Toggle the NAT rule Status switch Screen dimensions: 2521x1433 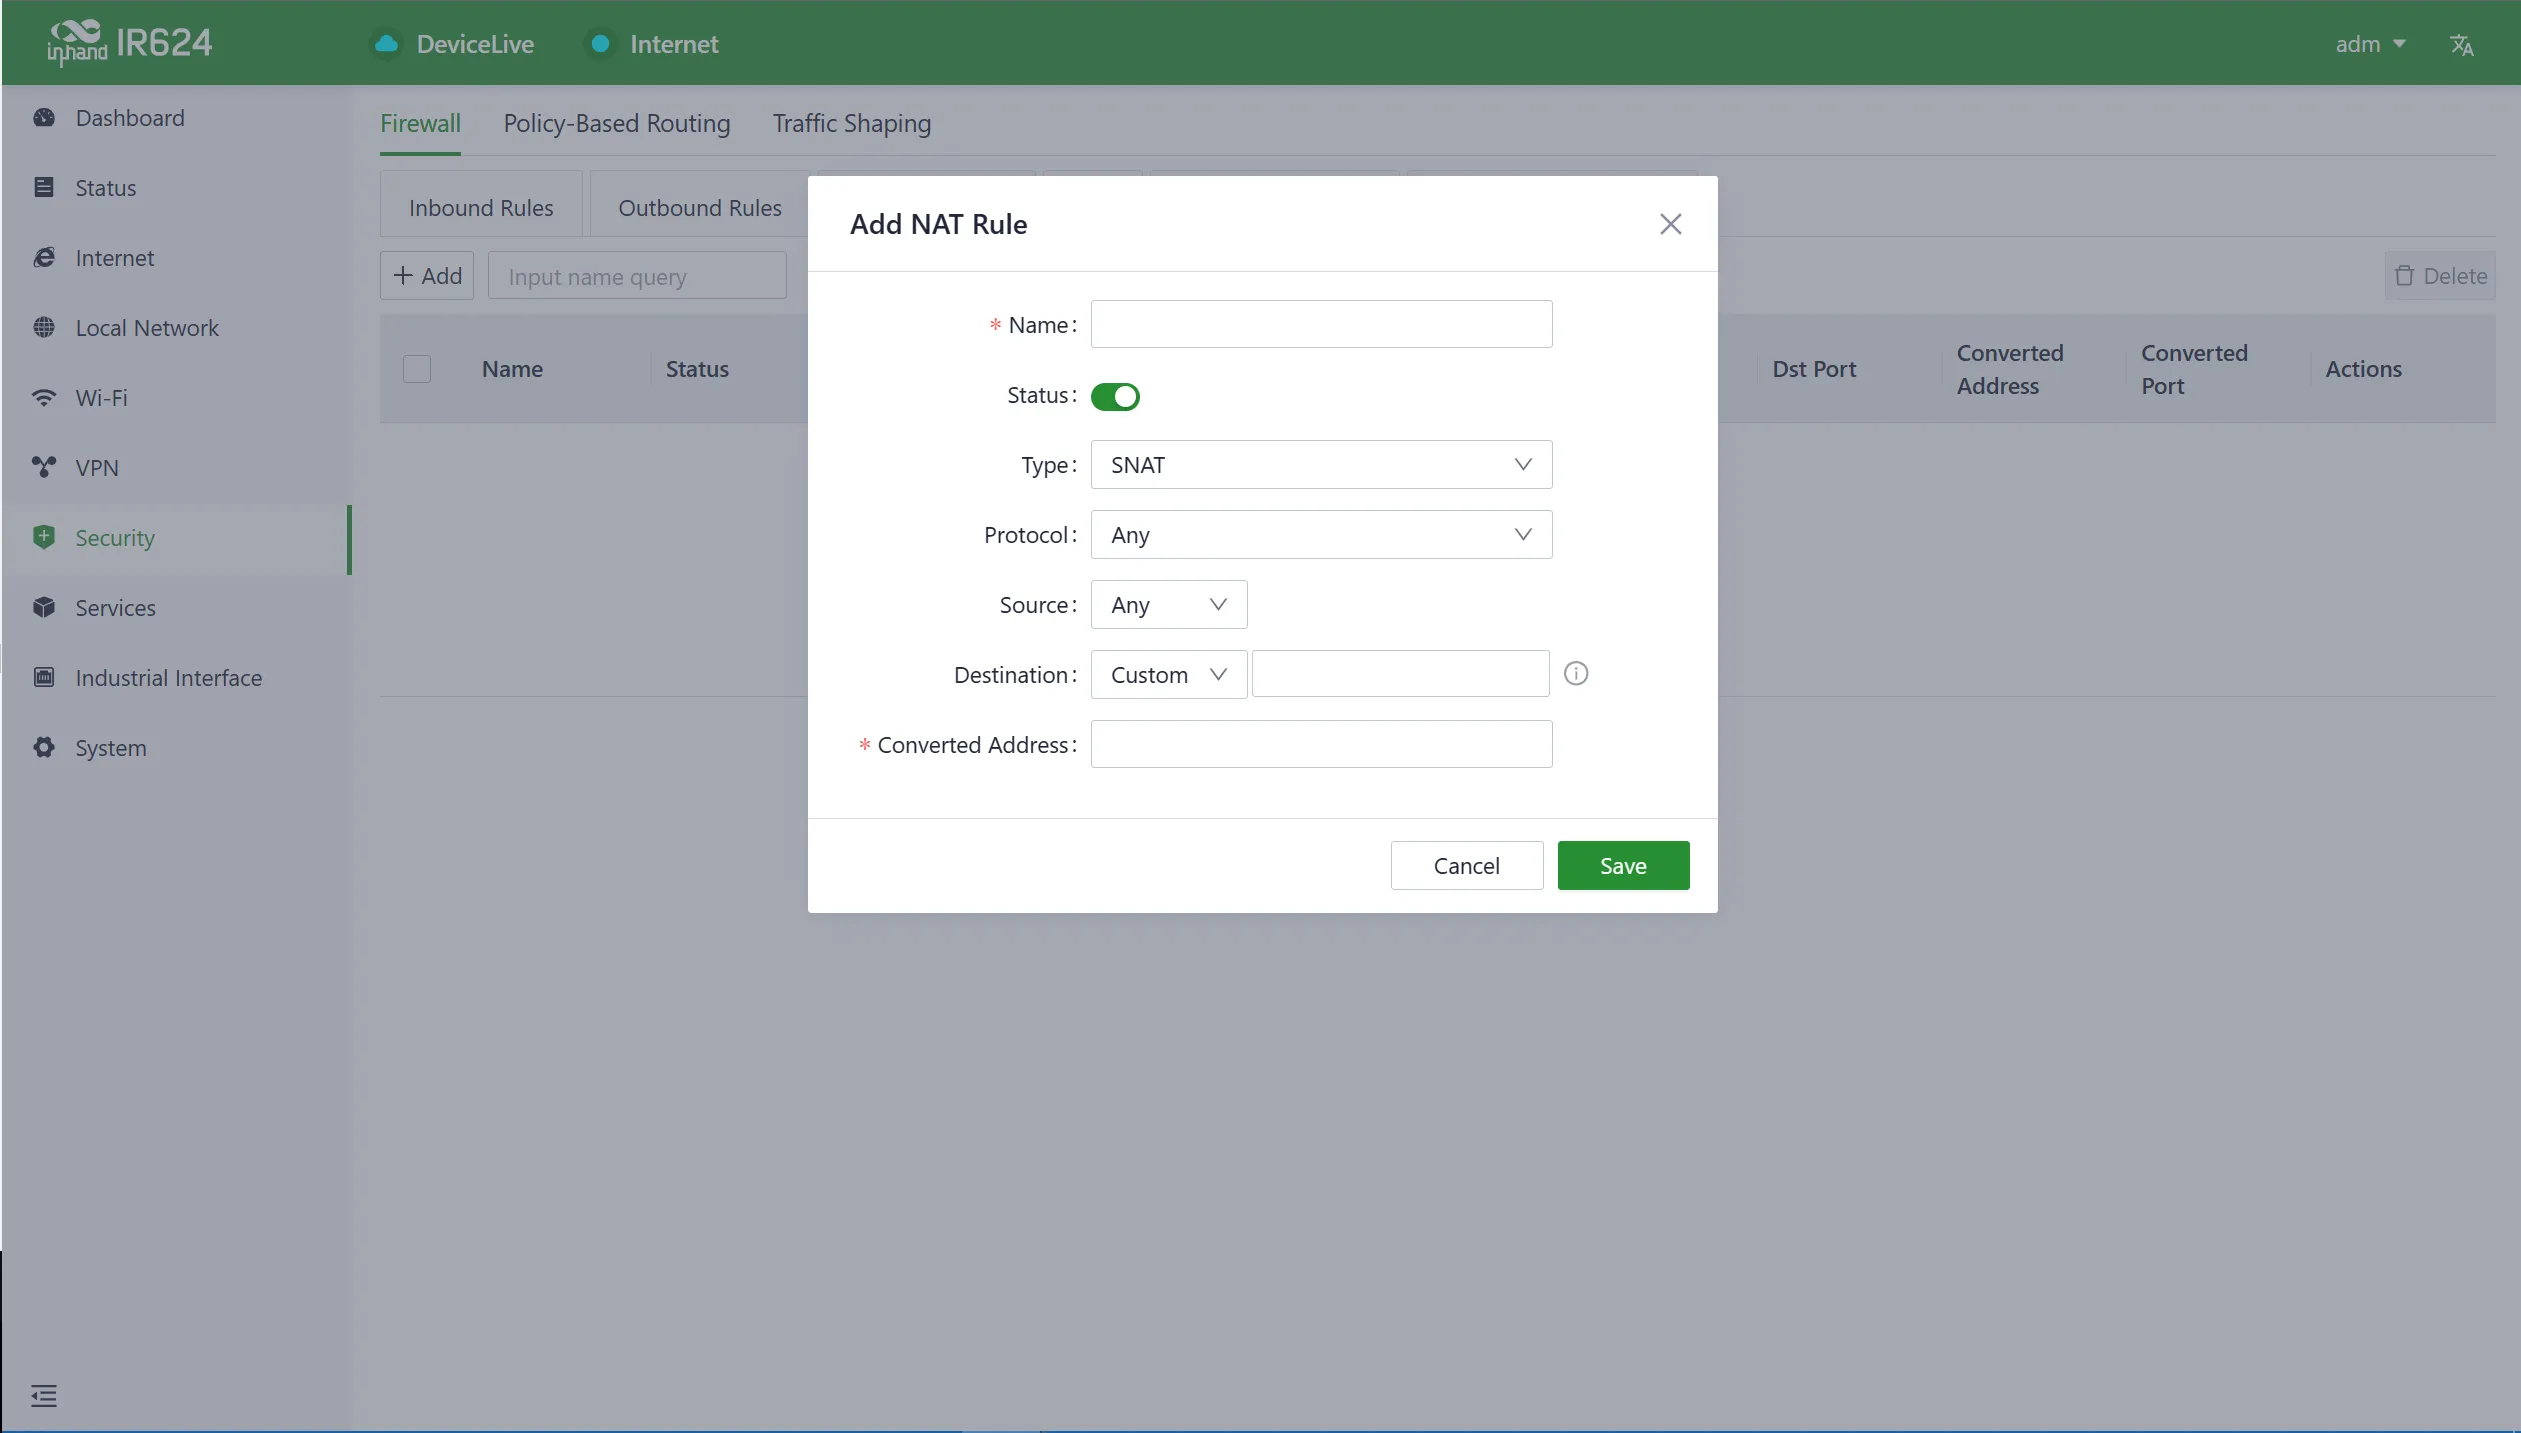click(1115, 397)
